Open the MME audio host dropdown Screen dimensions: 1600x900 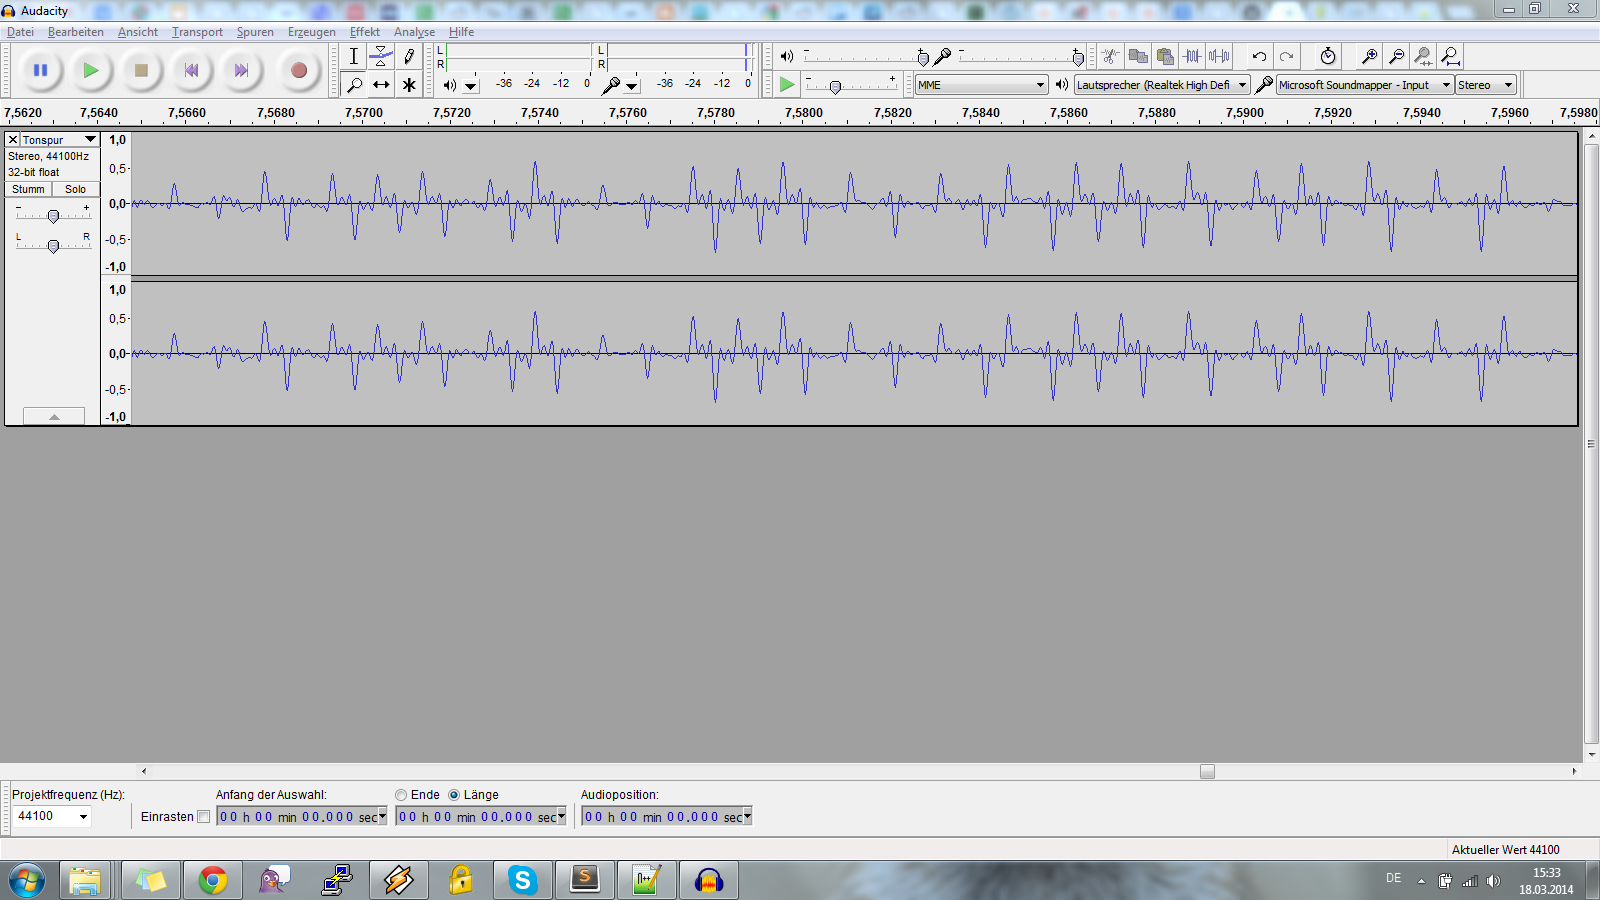point(981,85)
